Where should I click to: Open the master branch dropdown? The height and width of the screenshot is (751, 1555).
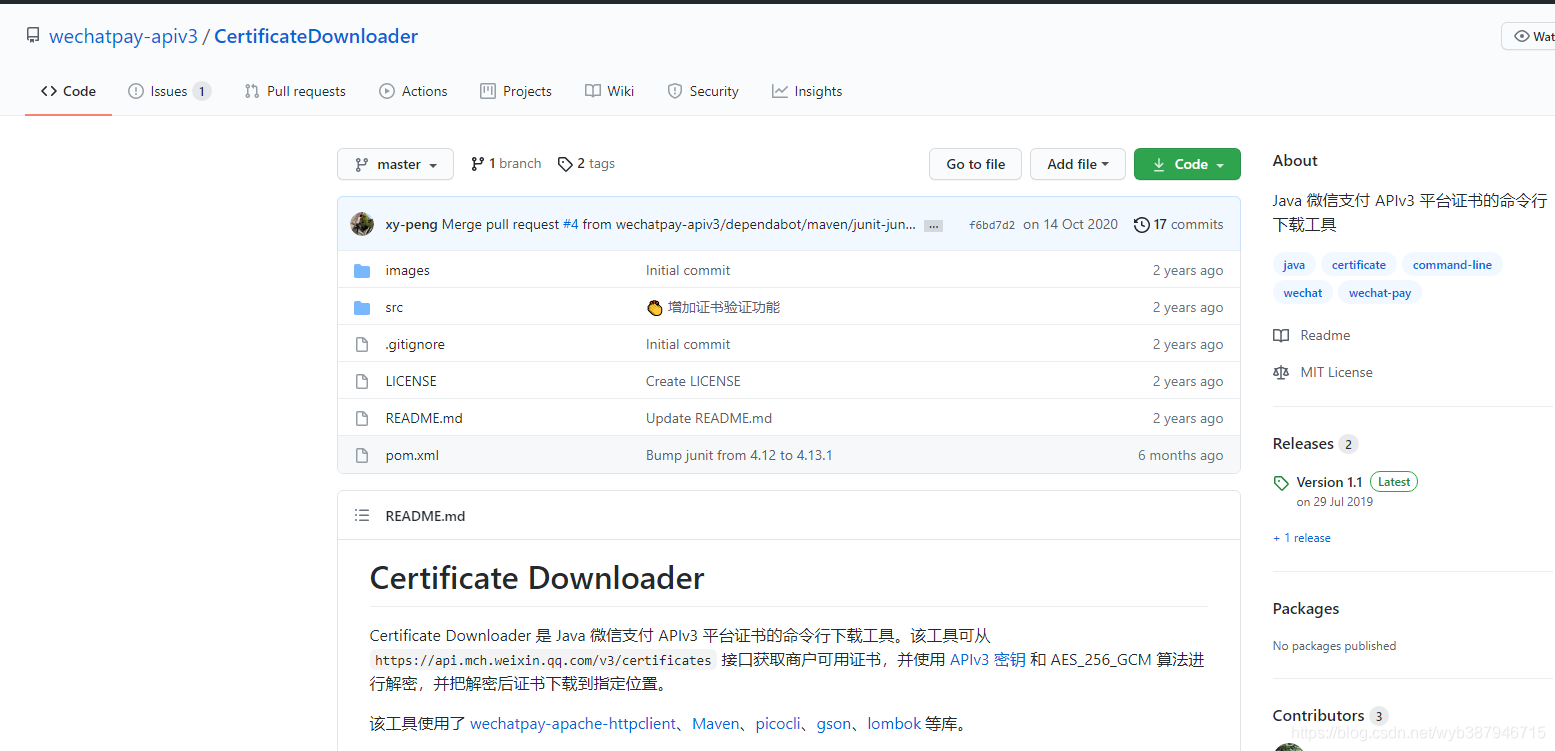point(395,164)
